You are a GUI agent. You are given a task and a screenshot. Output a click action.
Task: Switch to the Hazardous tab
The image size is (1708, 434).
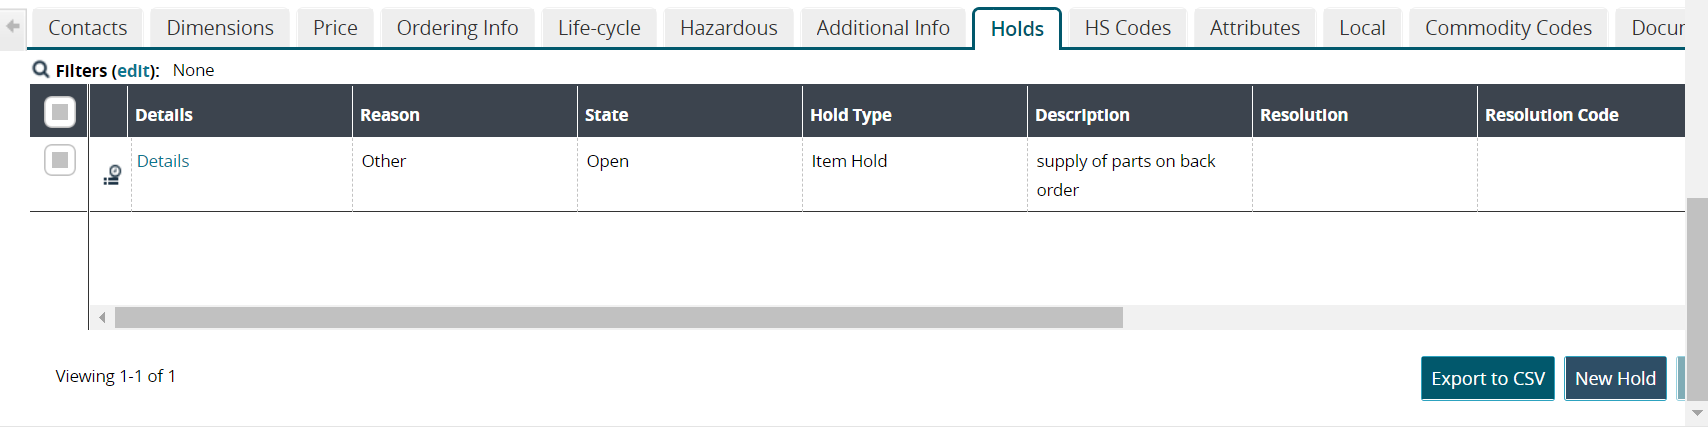click(x=728, y=28)
